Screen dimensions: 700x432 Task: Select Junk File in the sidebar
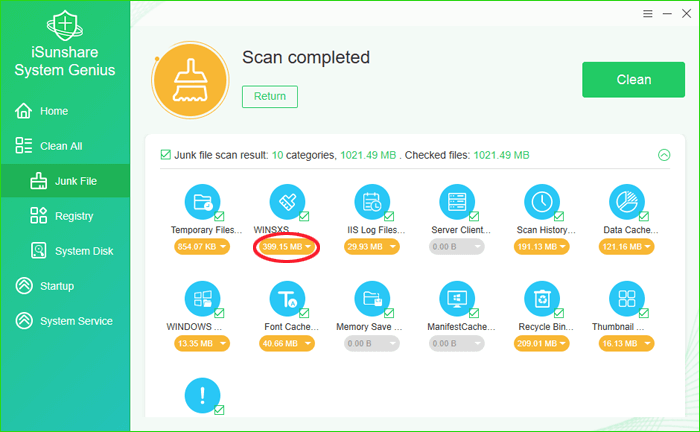point(65,181)
